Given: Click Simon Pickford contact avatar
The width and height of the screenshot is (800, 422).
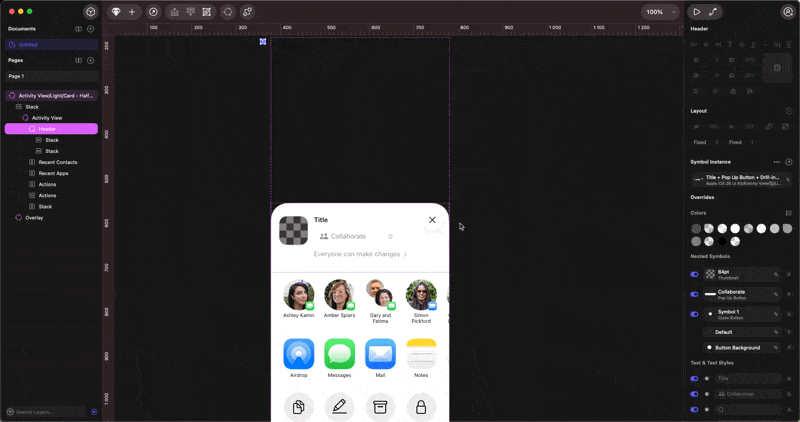Looking at the screenshot, I should coord(421,294).
